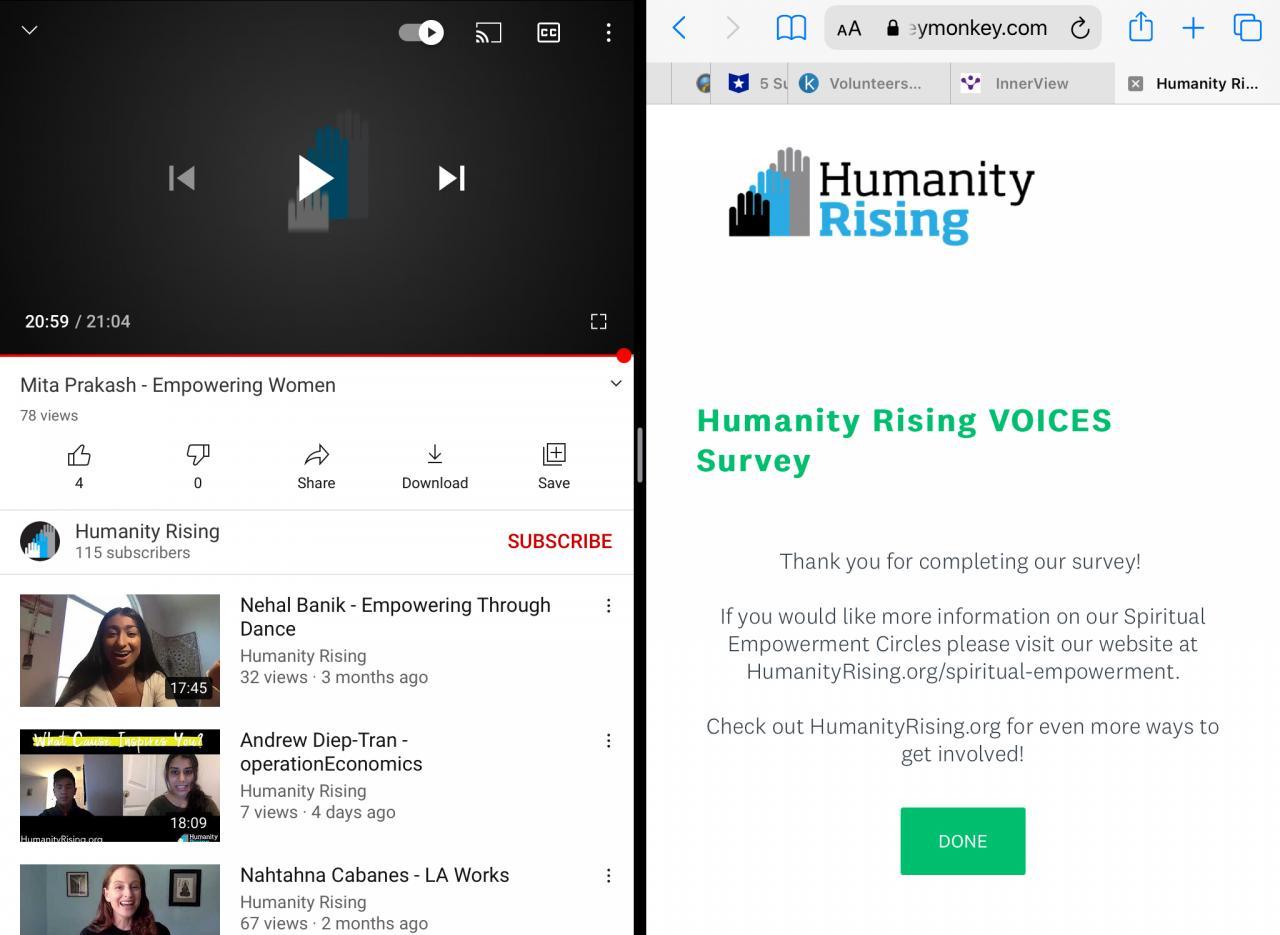The image size is (1280, 935).
Task: Download the video
Action: [435, 466]
